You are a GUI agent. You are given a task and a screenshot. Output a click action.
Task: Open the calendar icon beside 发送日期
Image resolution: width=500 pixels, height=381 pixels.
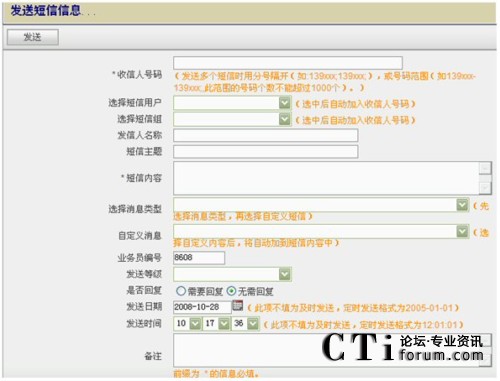(237, 305)
